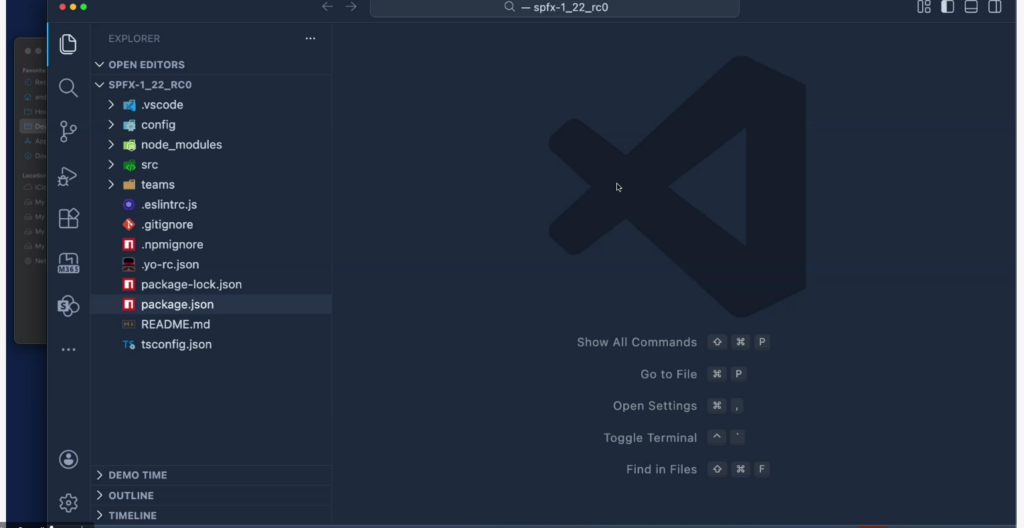Click the Find in Files label

(x=661, y=469)
